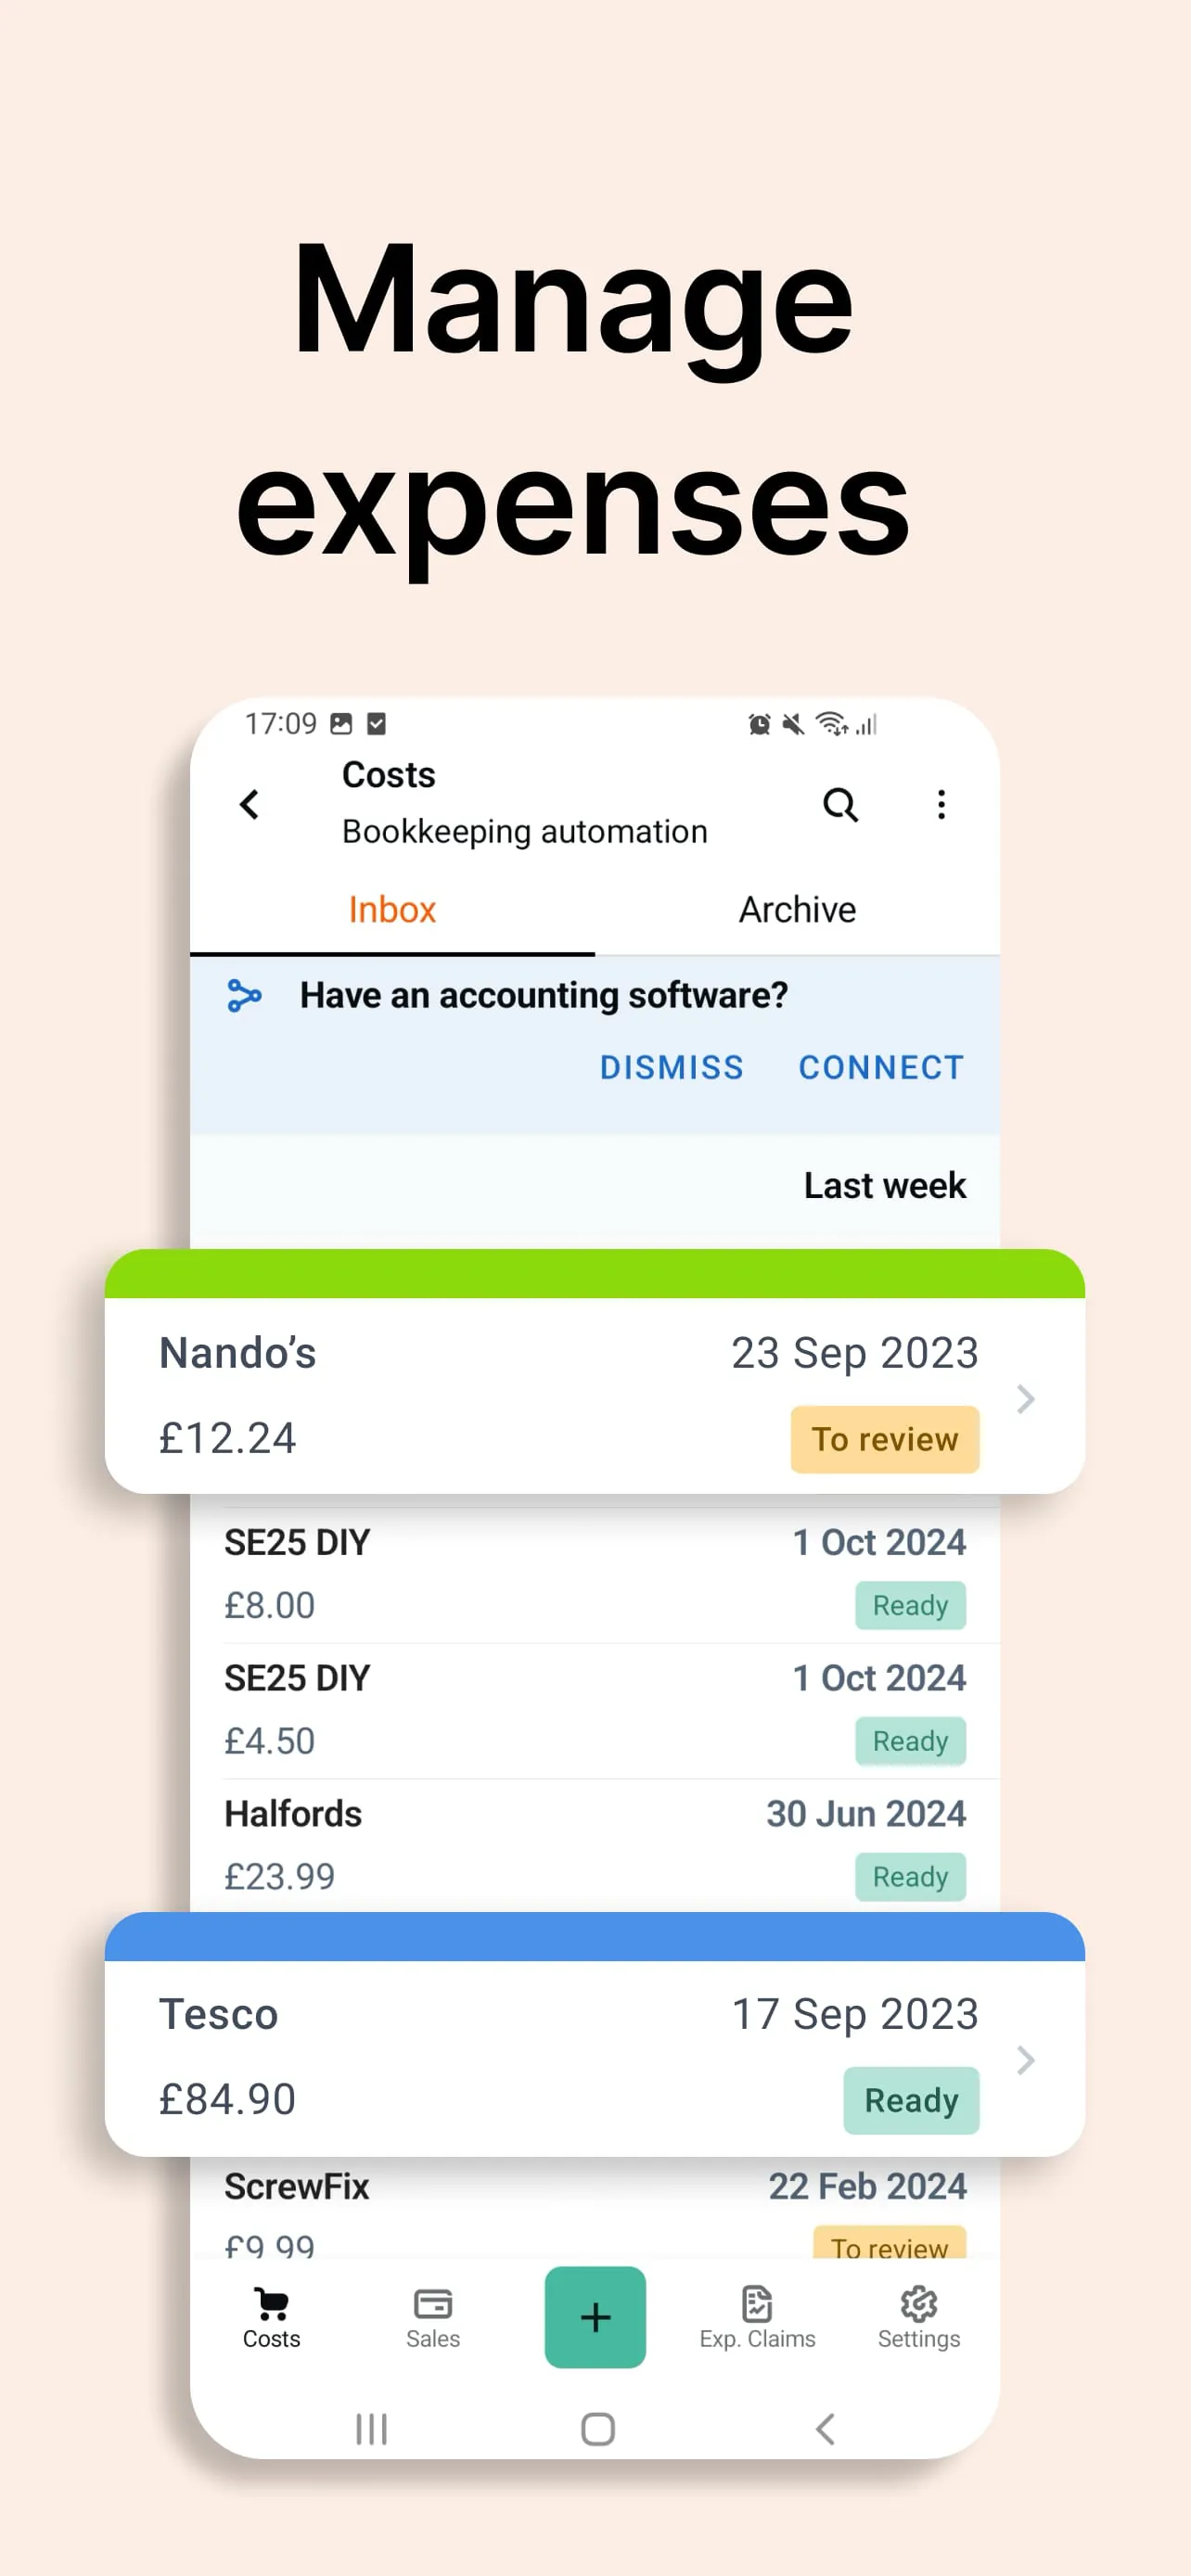The width and height of the screenshot is (1191, 2576).
Task: Switch to the Archive tab
Action: [796, 909]
